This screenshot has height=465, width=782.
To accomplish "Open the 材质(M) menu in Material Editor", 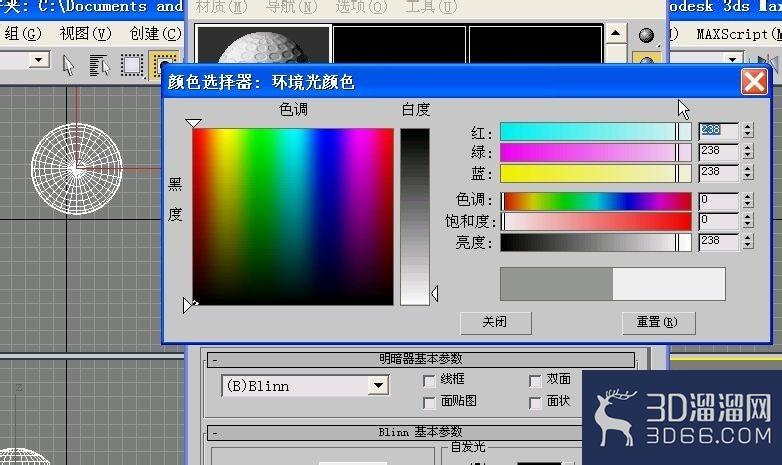I will coord(221,6).
